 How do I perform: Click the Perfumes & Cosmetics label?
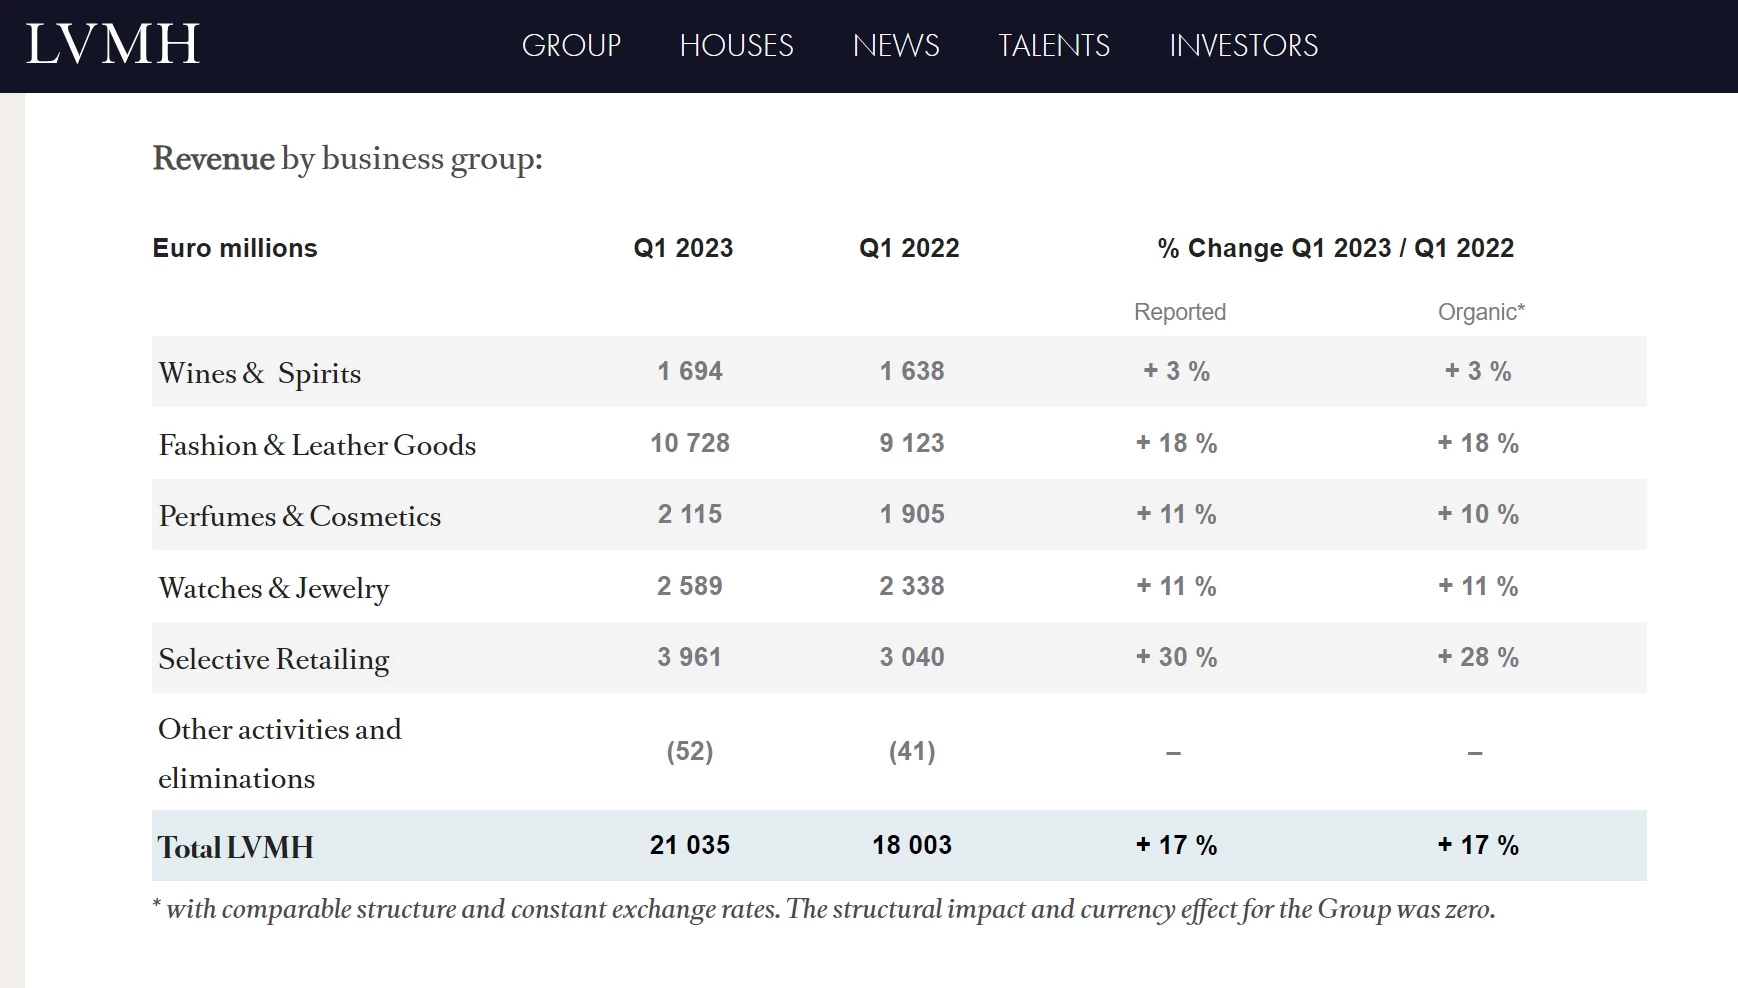click(x=298, y=515)
